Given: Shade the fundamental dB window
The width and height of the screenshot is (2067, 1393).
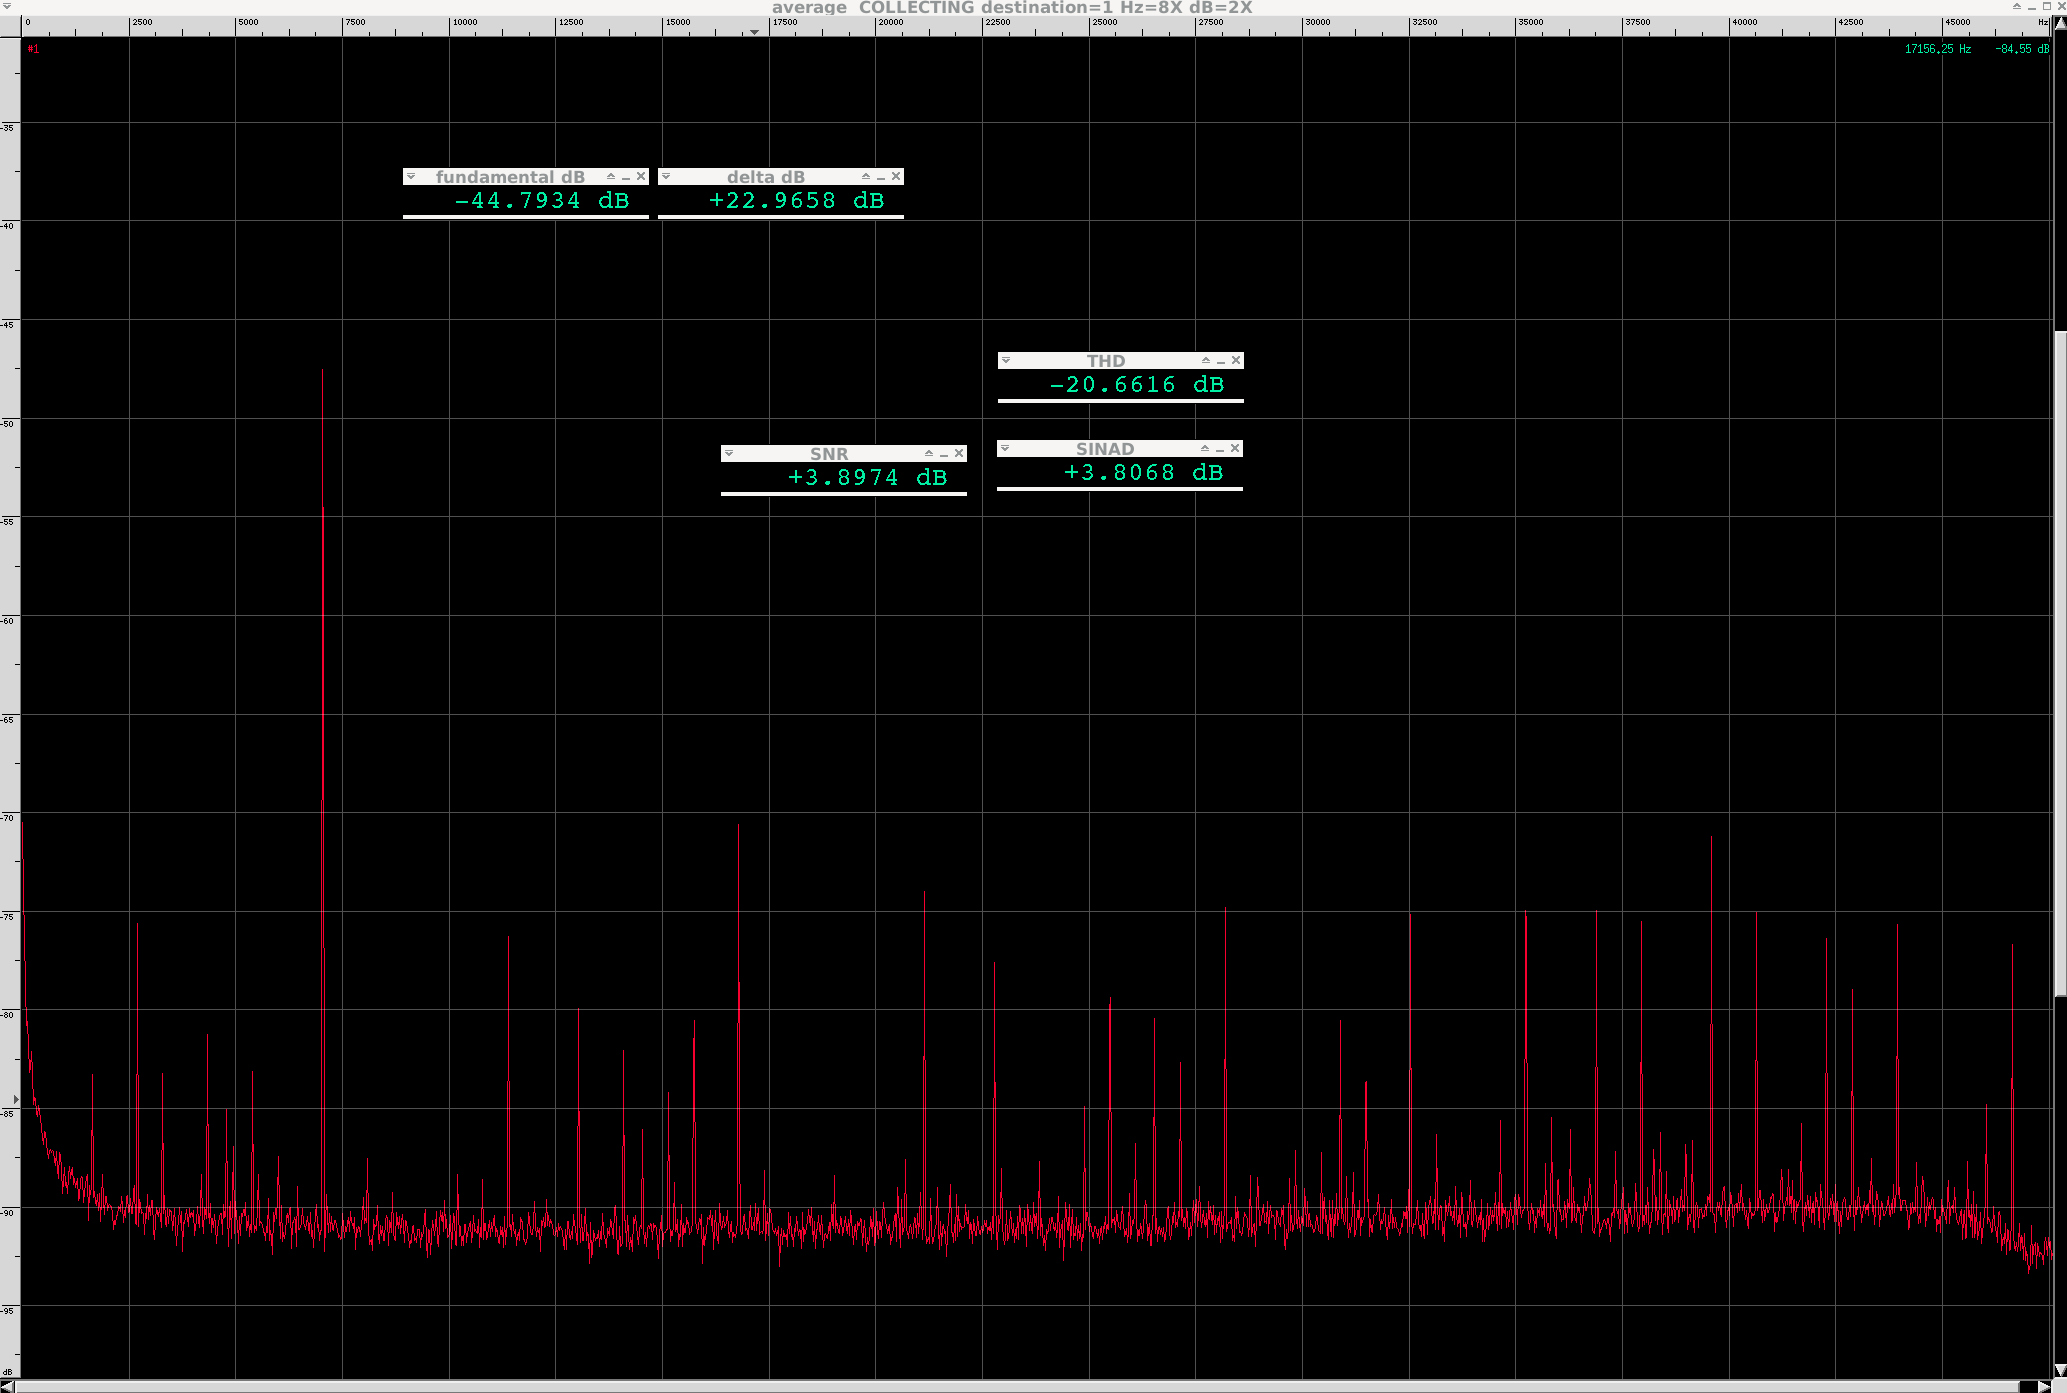Looking at the screenshot, I should coord(611,177).
